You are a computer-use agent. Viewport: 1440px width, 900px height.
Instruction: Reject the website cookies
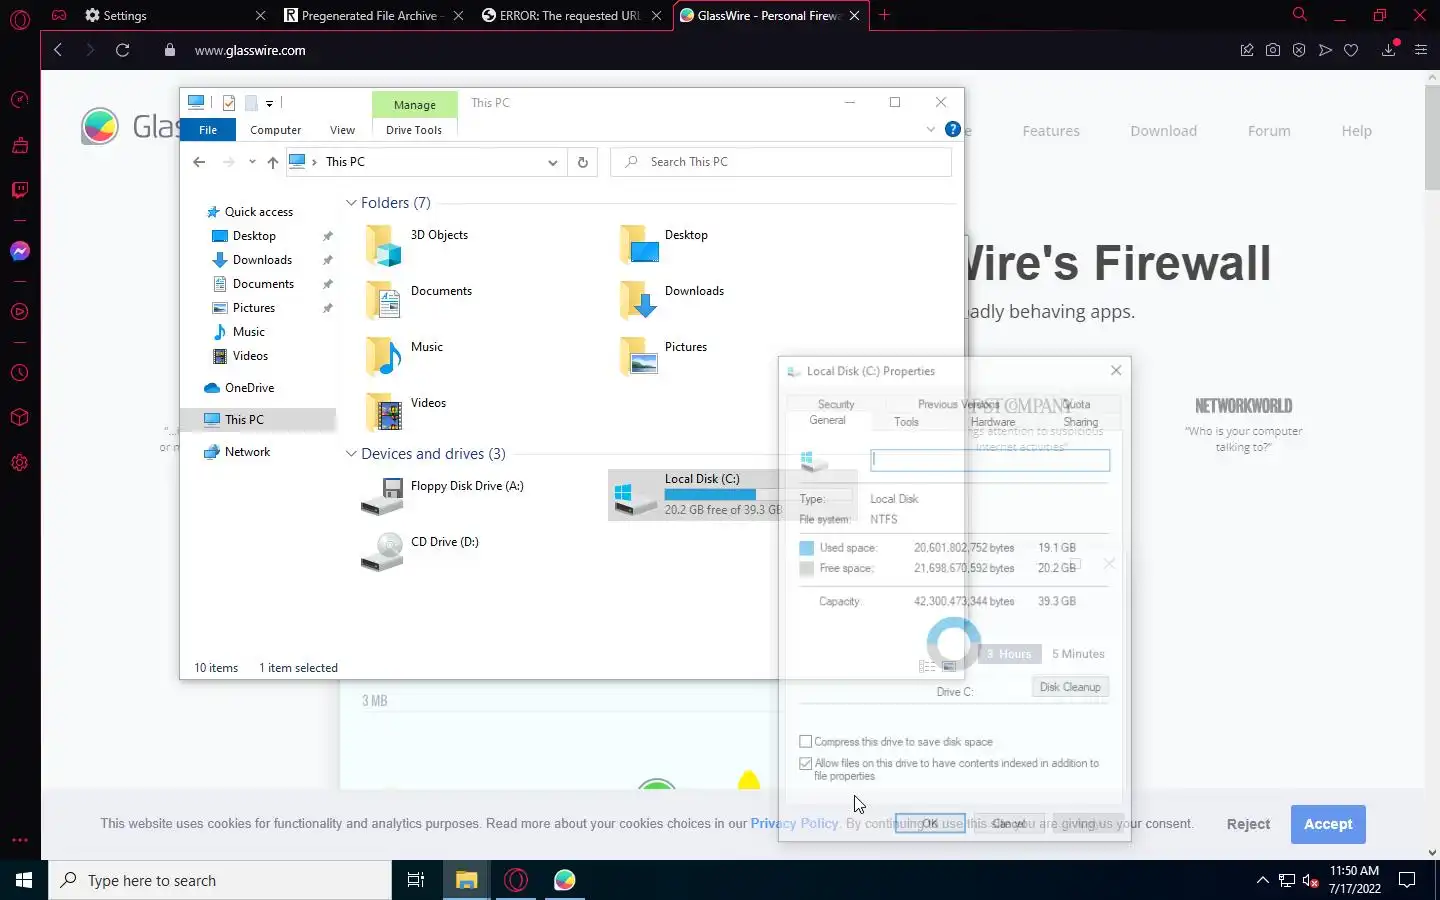click(1248, 824)
